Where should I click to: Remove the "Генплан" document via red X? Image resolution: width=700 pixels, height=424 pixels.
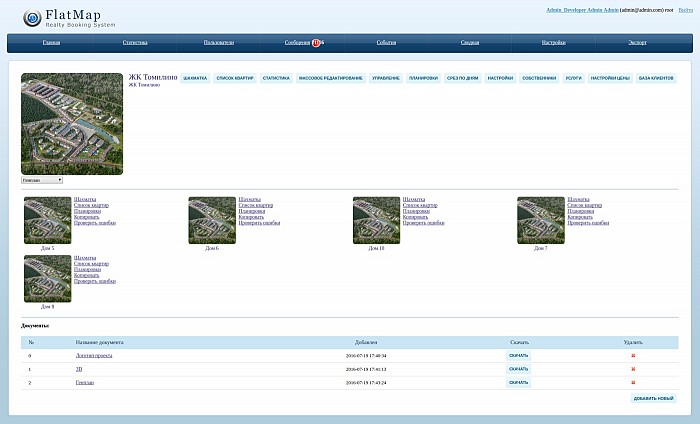[x=633, y=382]
